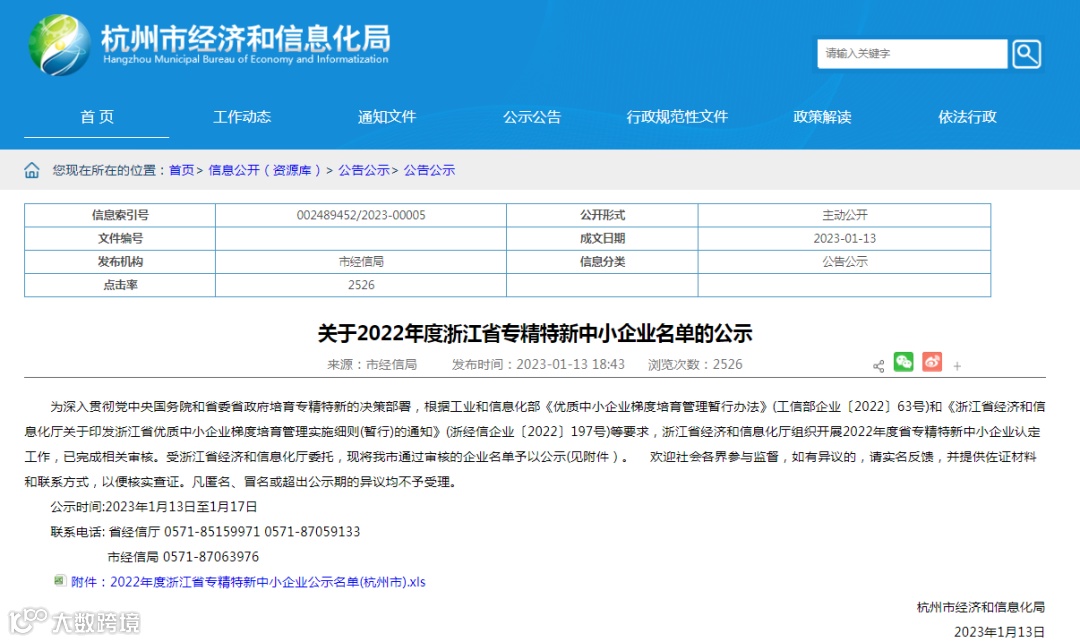This screenshot has height=642, width=1080.
Task: Open the 政策解读 navigation tab
Action: [822, 117]
